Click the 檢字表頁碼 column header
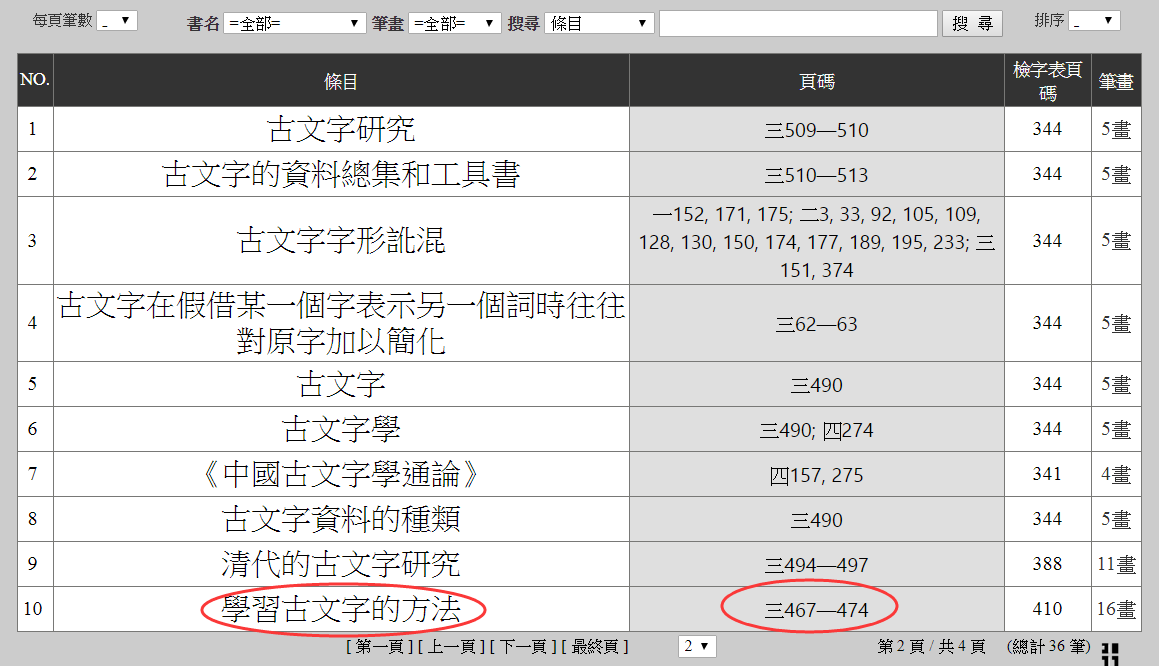The image size is (1159, 666). (x=1047, y=81)
